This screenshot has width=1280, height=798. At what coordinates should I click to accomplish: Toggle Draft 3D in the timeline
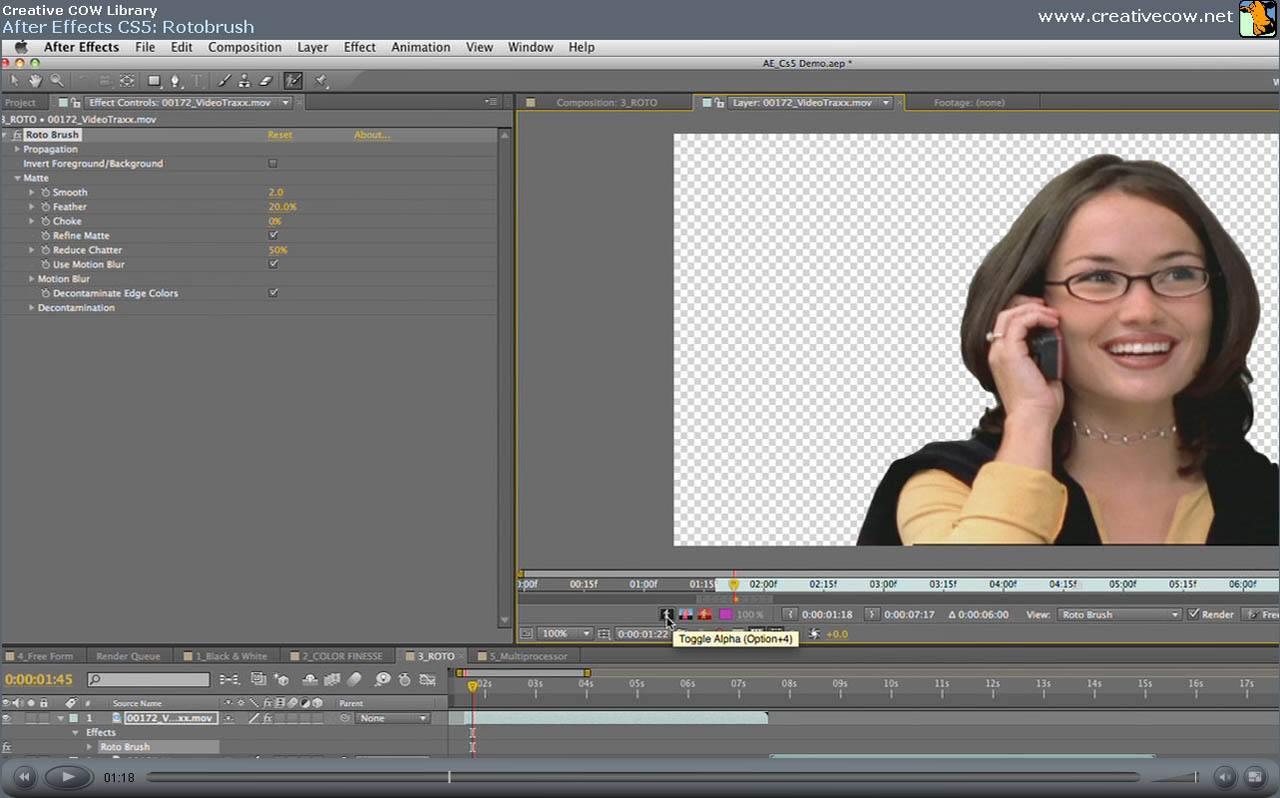283,680
